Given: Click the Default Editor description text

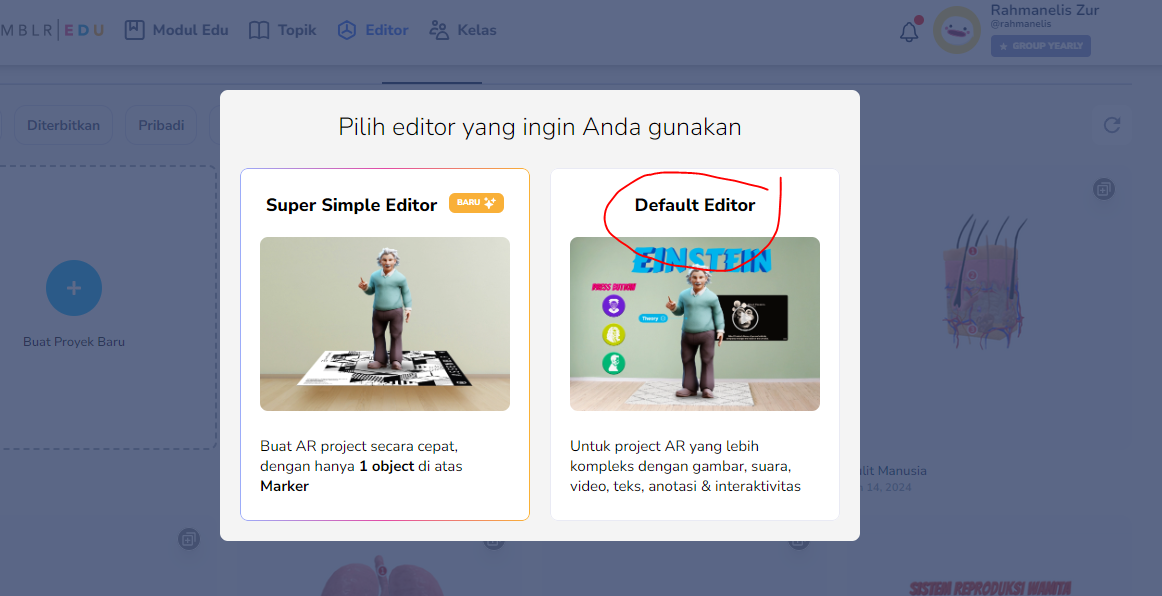Looking at the screenshot, I should (685, 466).
